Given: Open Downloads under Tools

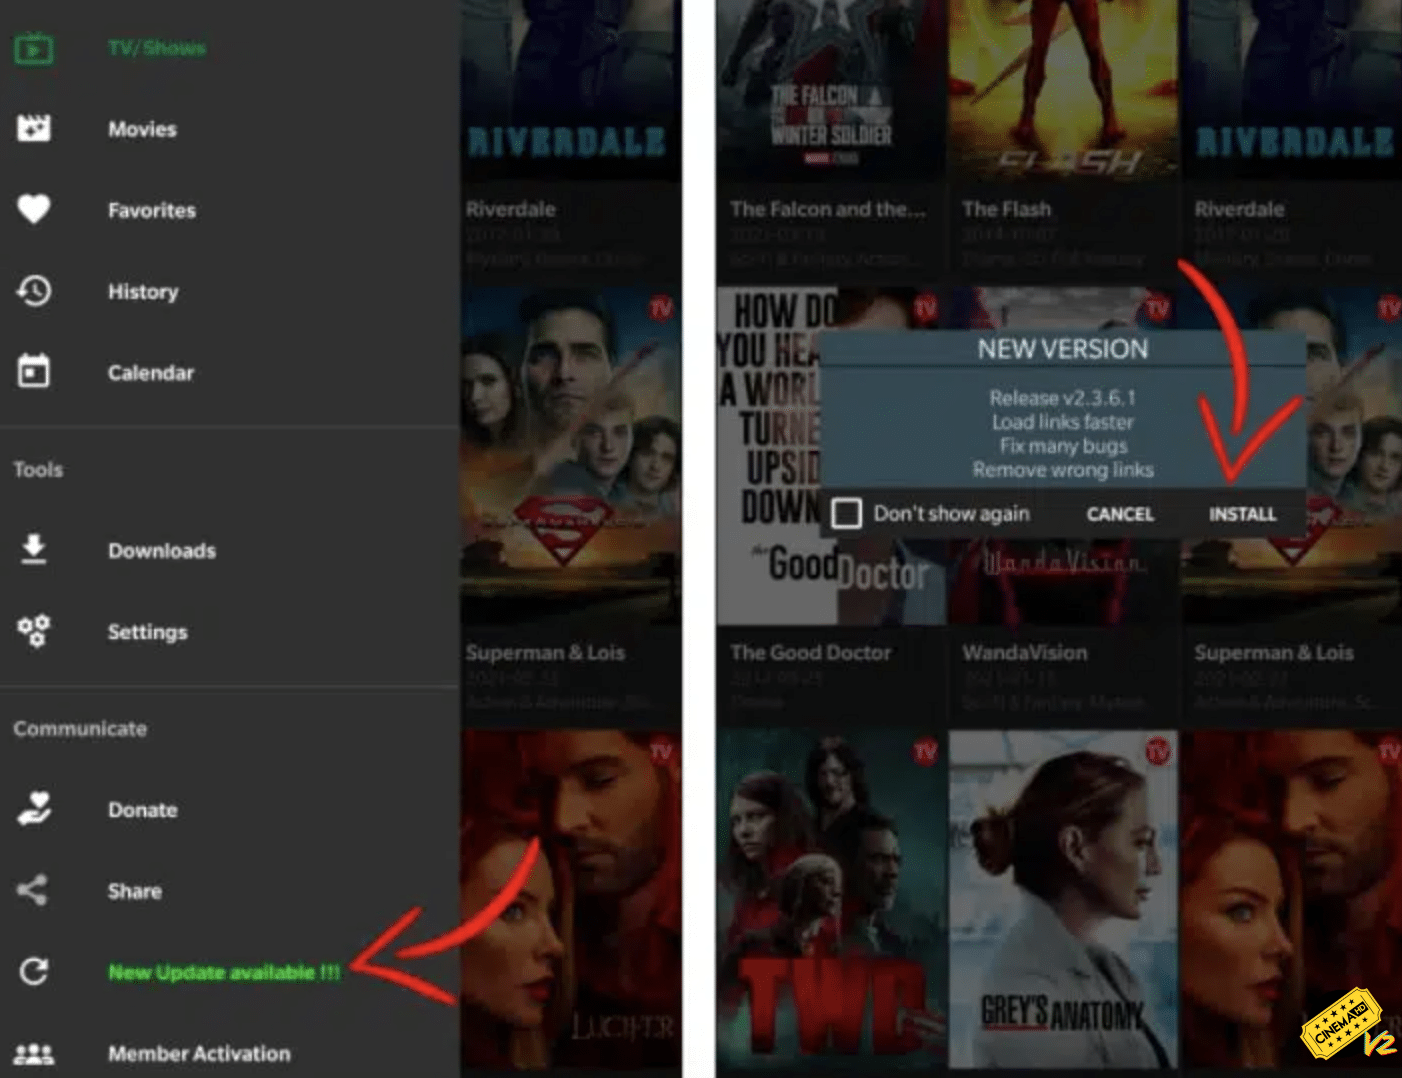Looking at the screenshot, I should pos(162,550).
